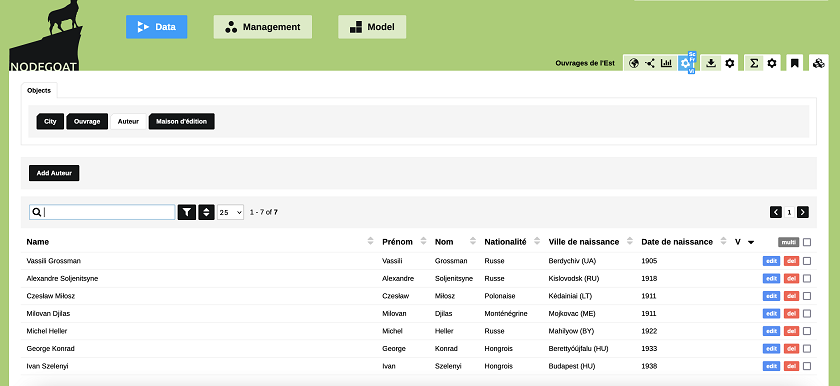Open the geographic visualisation globe icon
Image resolution: width=840 pixels, height=386 pixels.
pyautogui.click(x=634, y=63)
